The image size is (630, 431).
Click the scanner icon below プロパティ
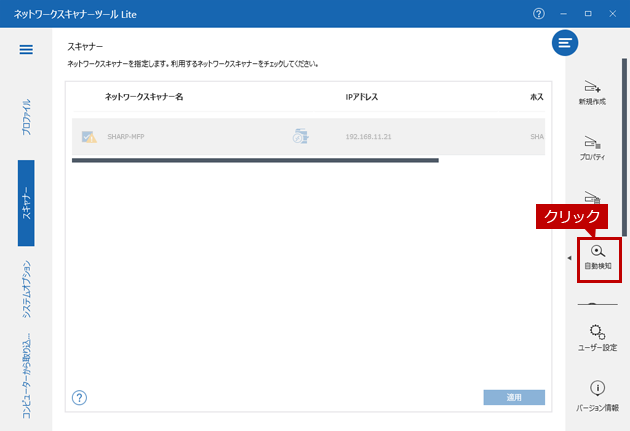click(592, 197)
